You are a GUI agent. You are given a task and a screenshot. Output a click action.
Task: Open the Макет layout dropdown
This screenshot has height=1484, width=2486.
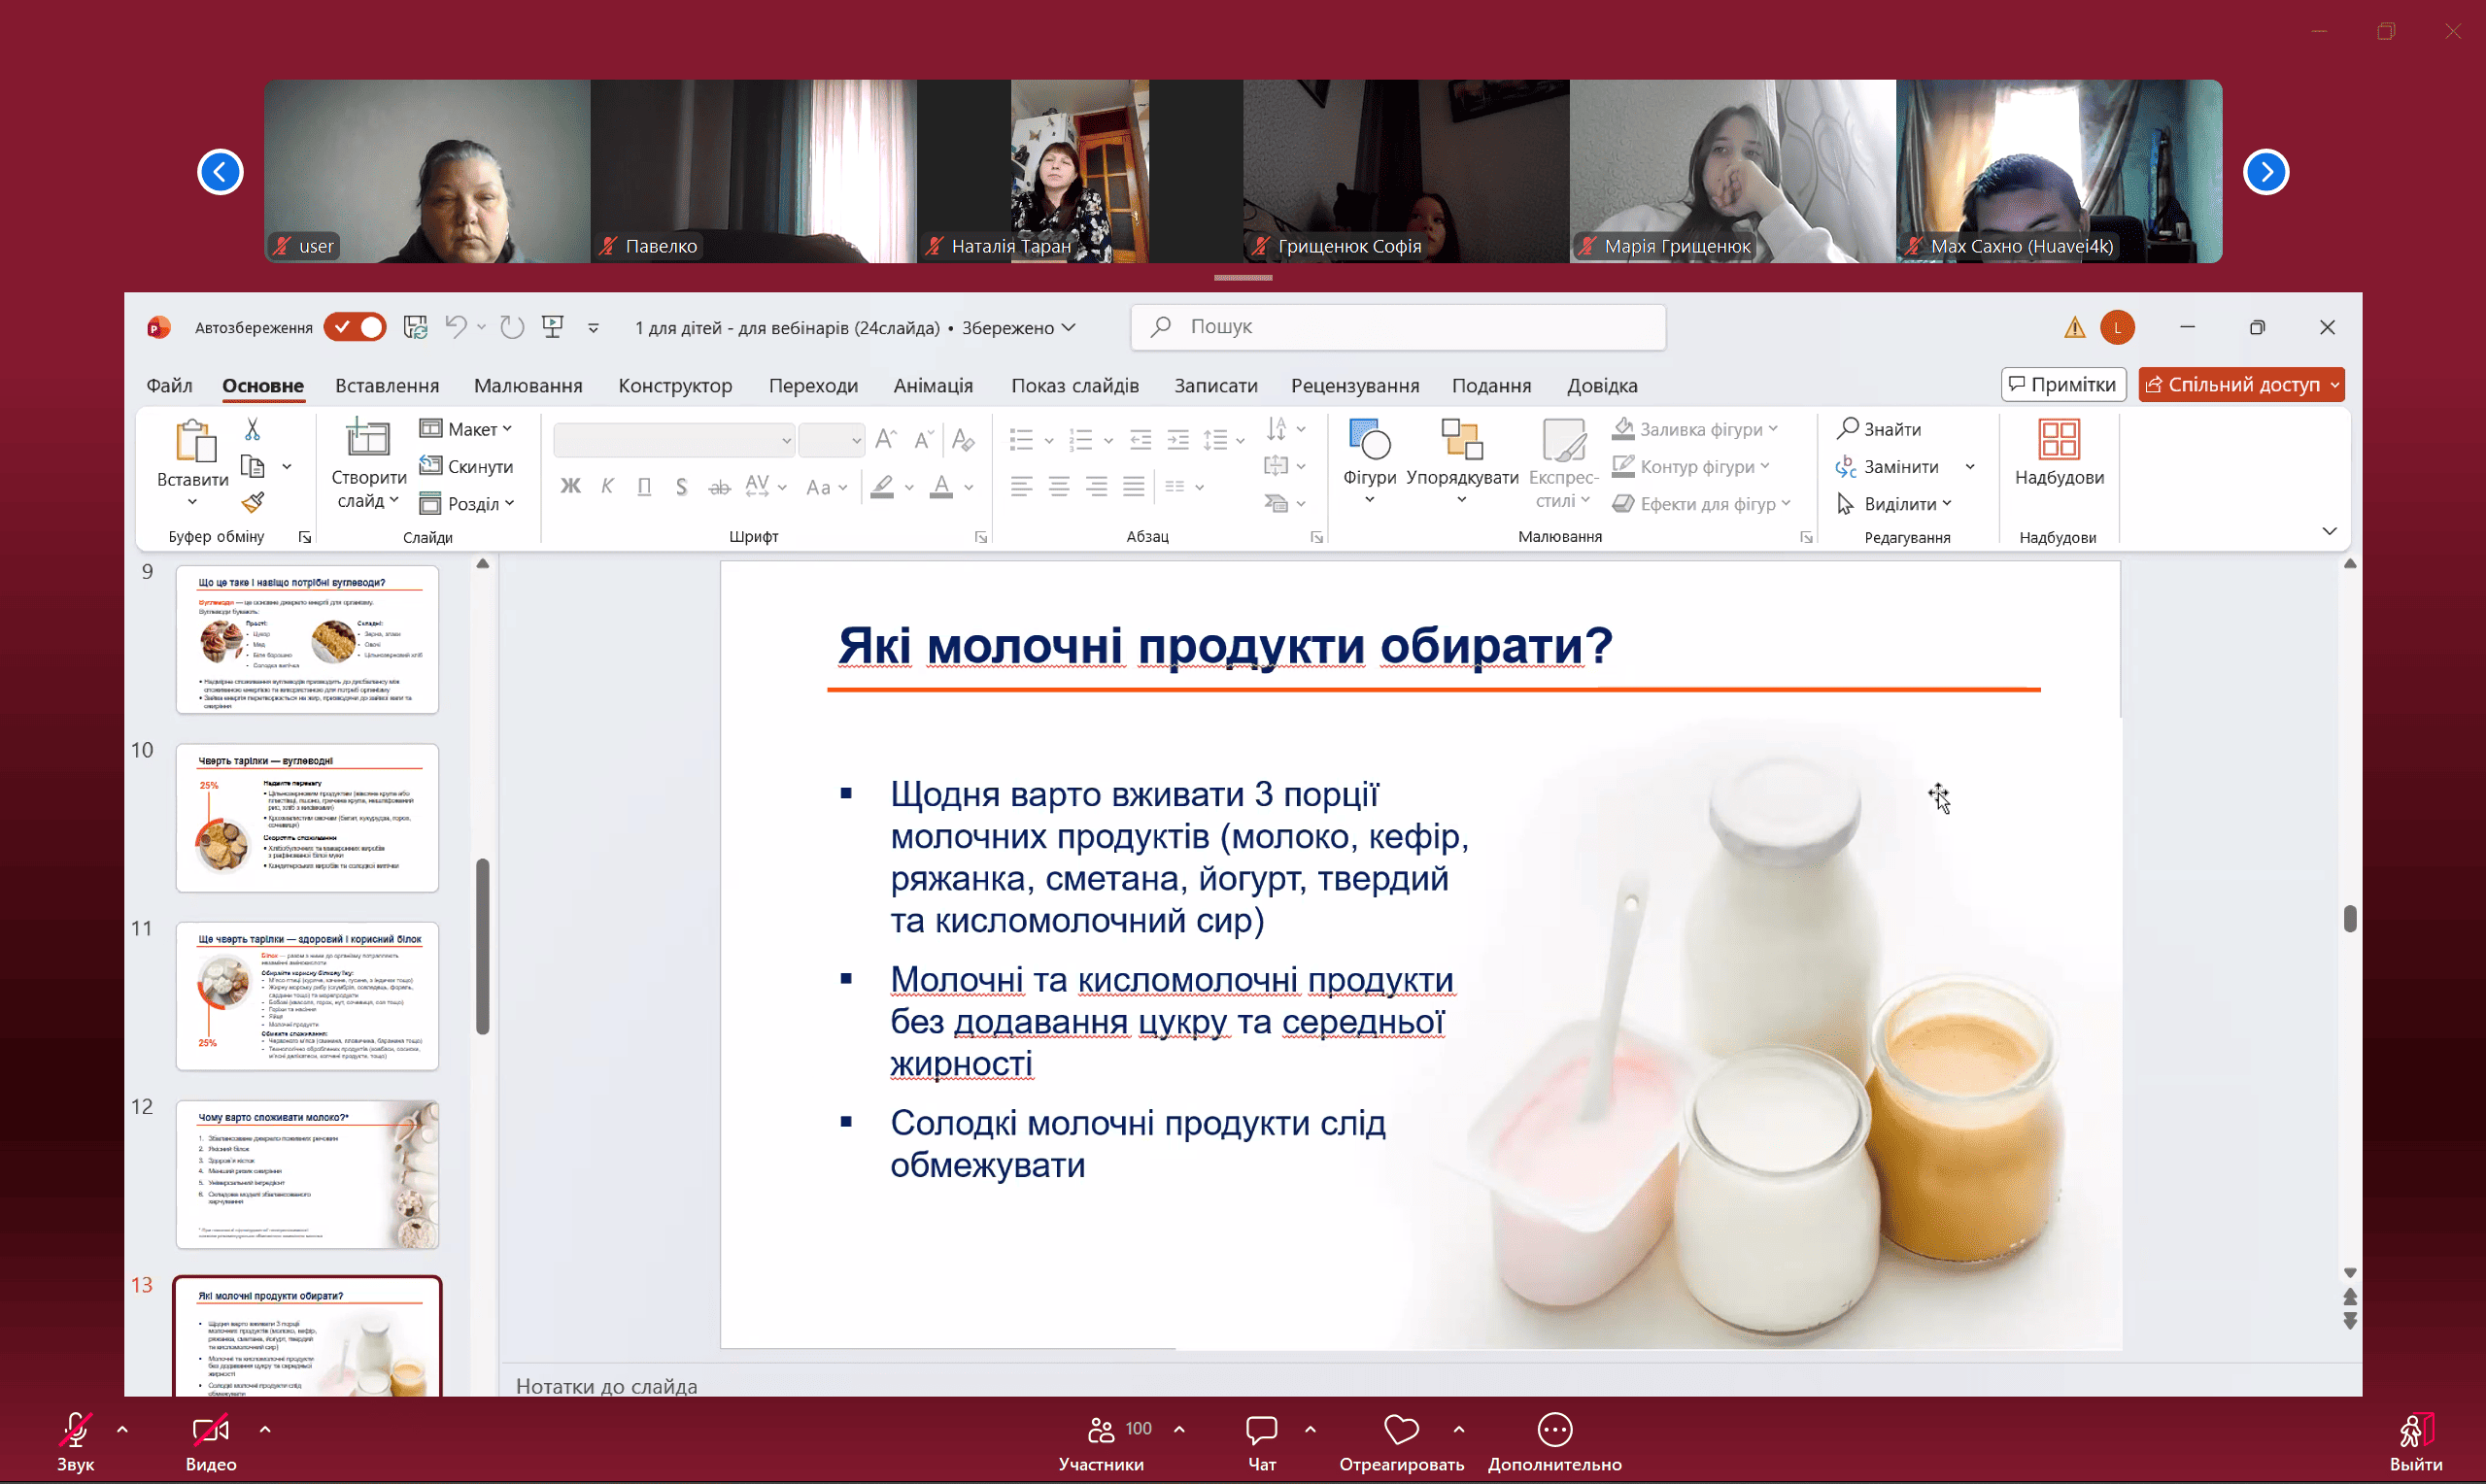pos(466,429)
